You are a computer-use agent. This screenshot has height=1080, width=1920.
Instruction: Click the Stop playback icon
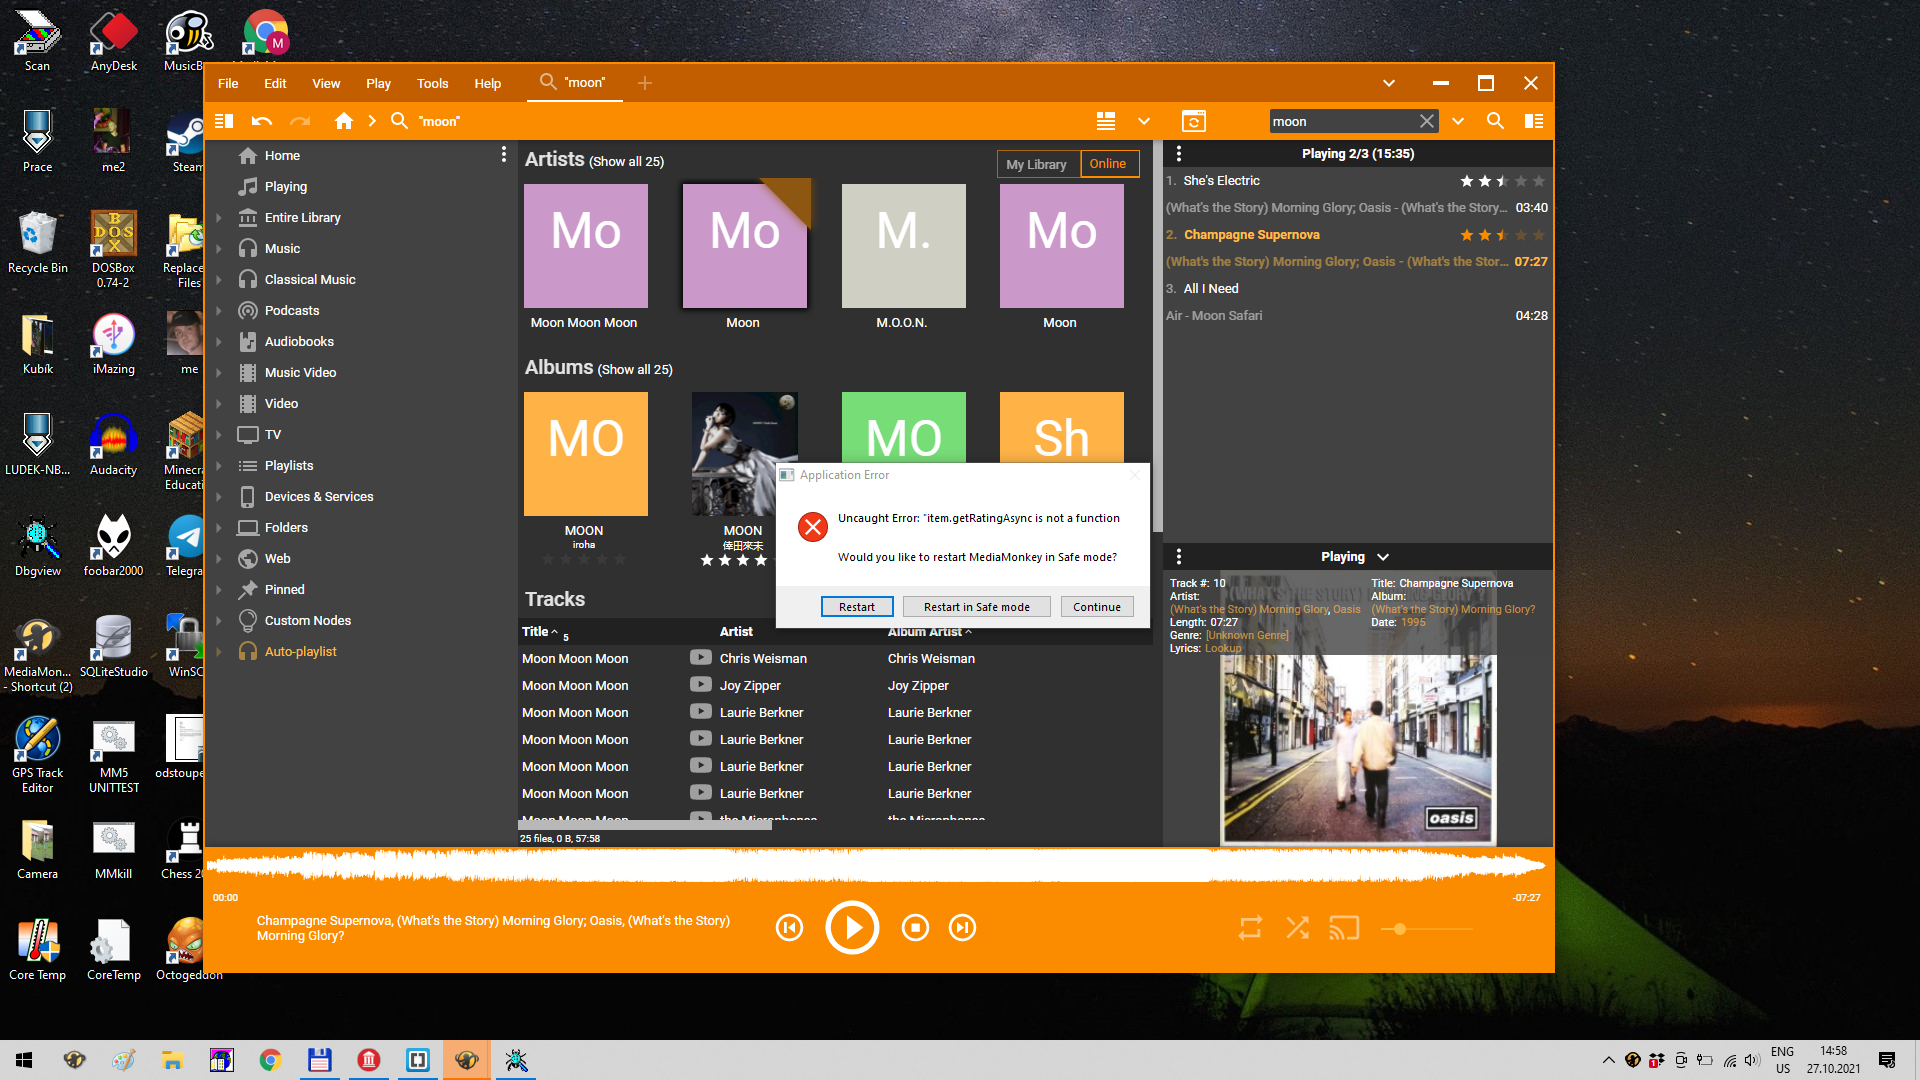click(914, 928)
